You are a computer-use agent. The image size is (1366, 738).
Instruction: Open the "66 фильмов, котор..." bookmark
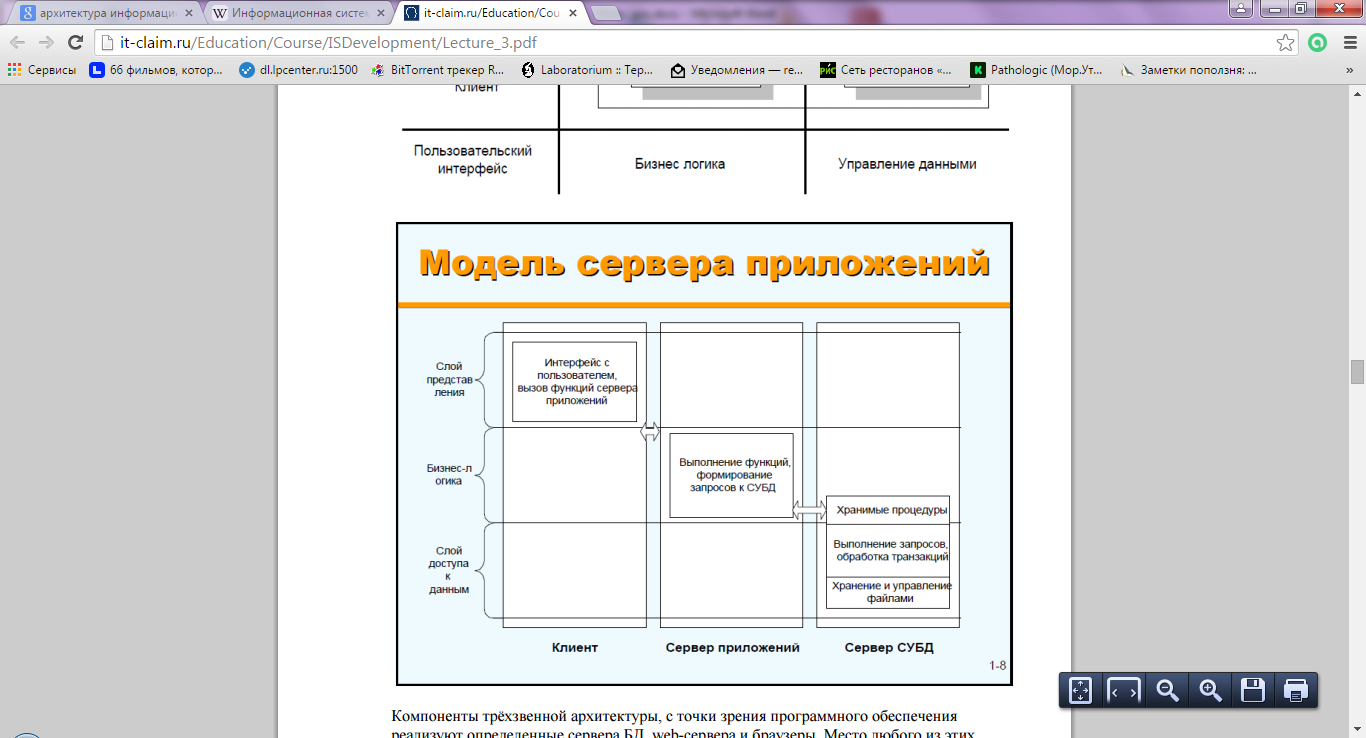[x=156, y=70]
